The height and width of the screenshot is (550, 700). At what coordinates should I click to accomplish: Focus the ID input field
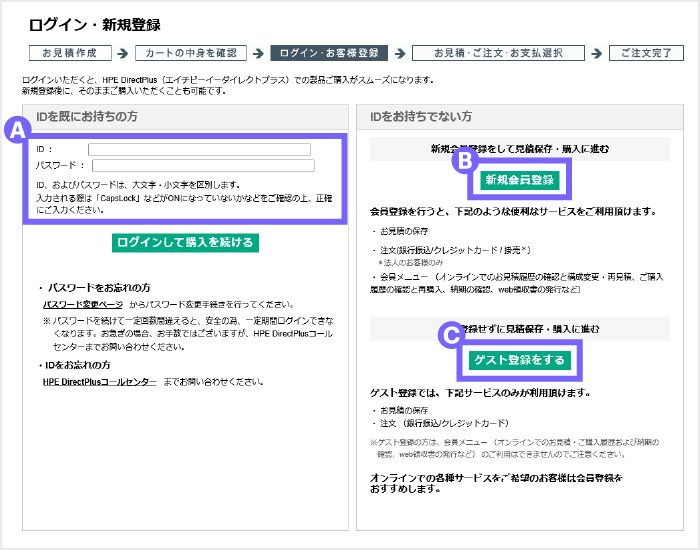pyautogui.click(x=198, y=150)
